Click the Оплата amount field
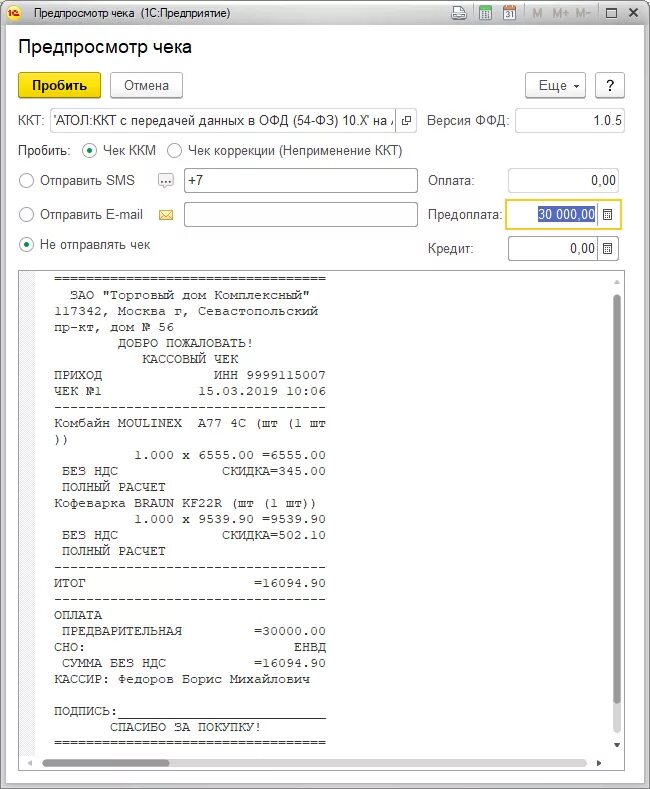The image size is (650, 789). (x=563, y=181)
